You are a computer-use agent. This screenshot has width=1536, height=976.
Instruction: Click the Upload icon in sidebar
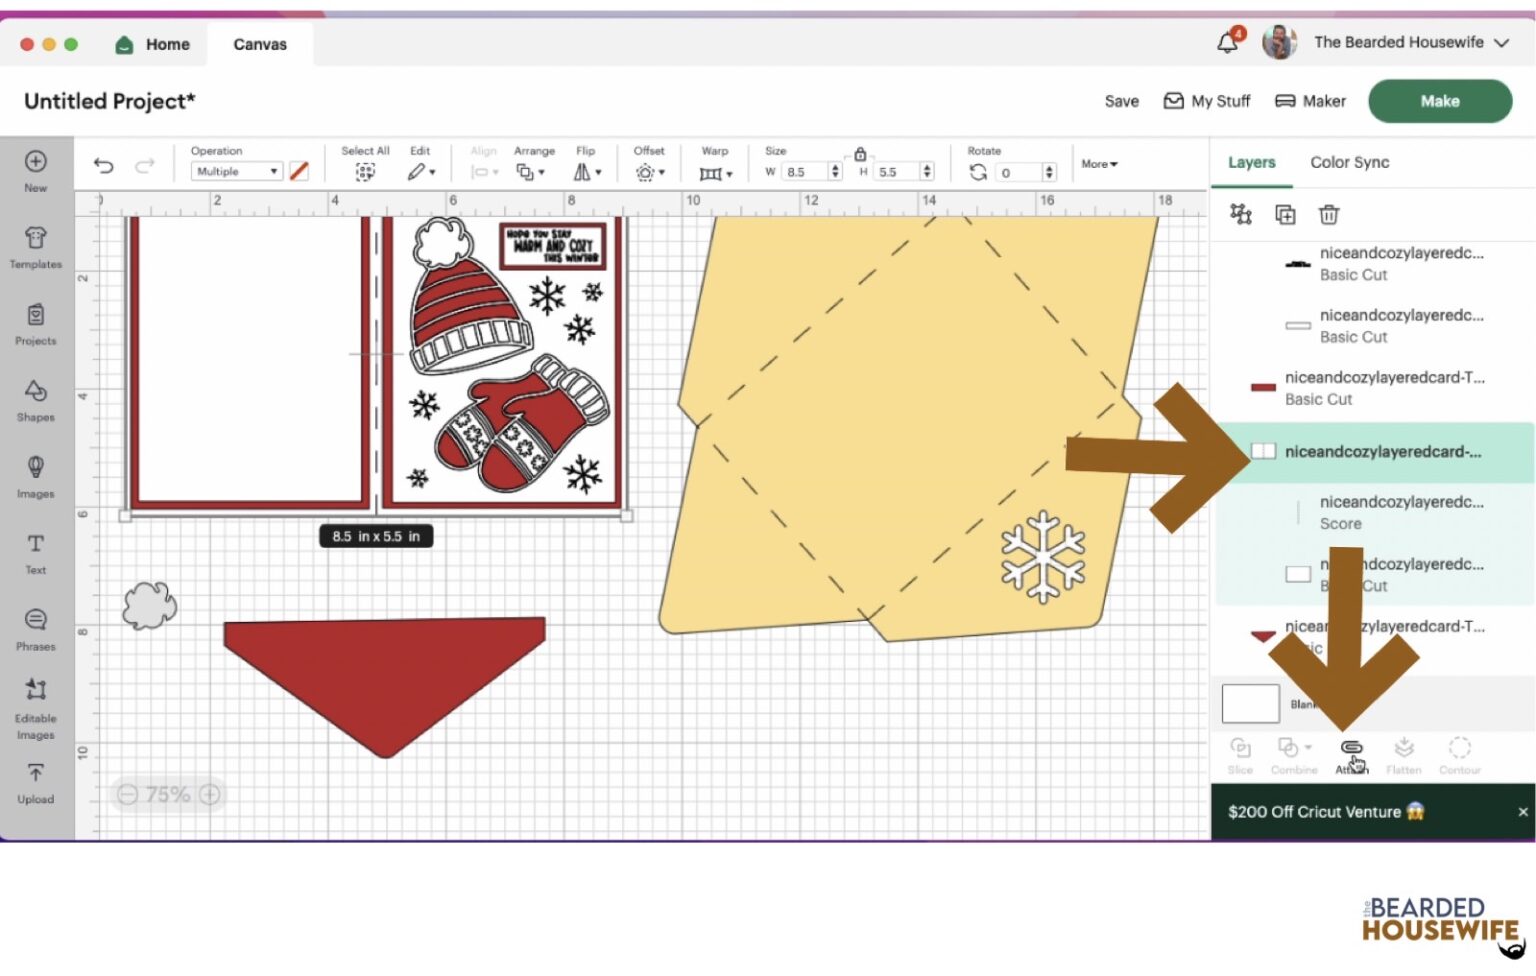pyautogui.click(x=35, y=782)
